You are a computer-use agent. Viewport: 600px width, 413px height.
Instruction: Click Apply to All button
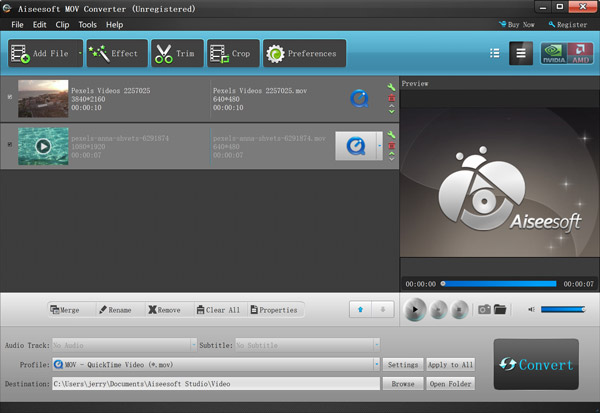[450, 364]
